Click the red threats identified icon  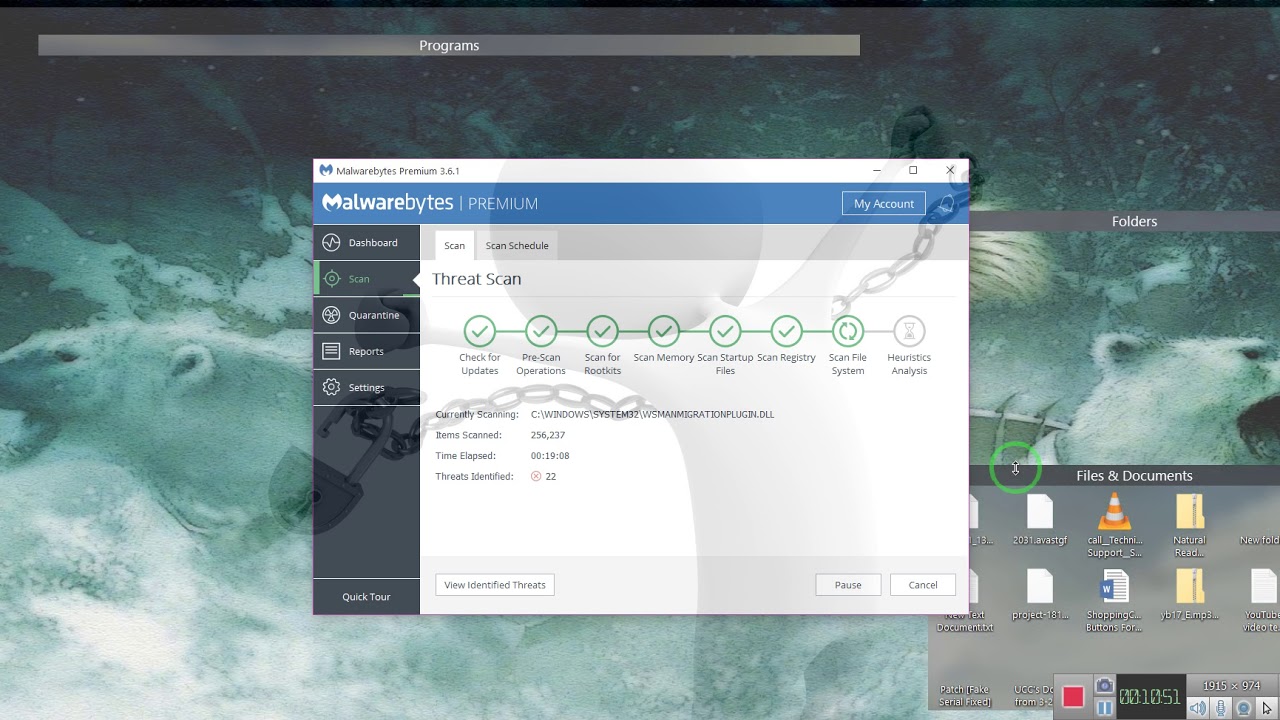coord(536,477)
